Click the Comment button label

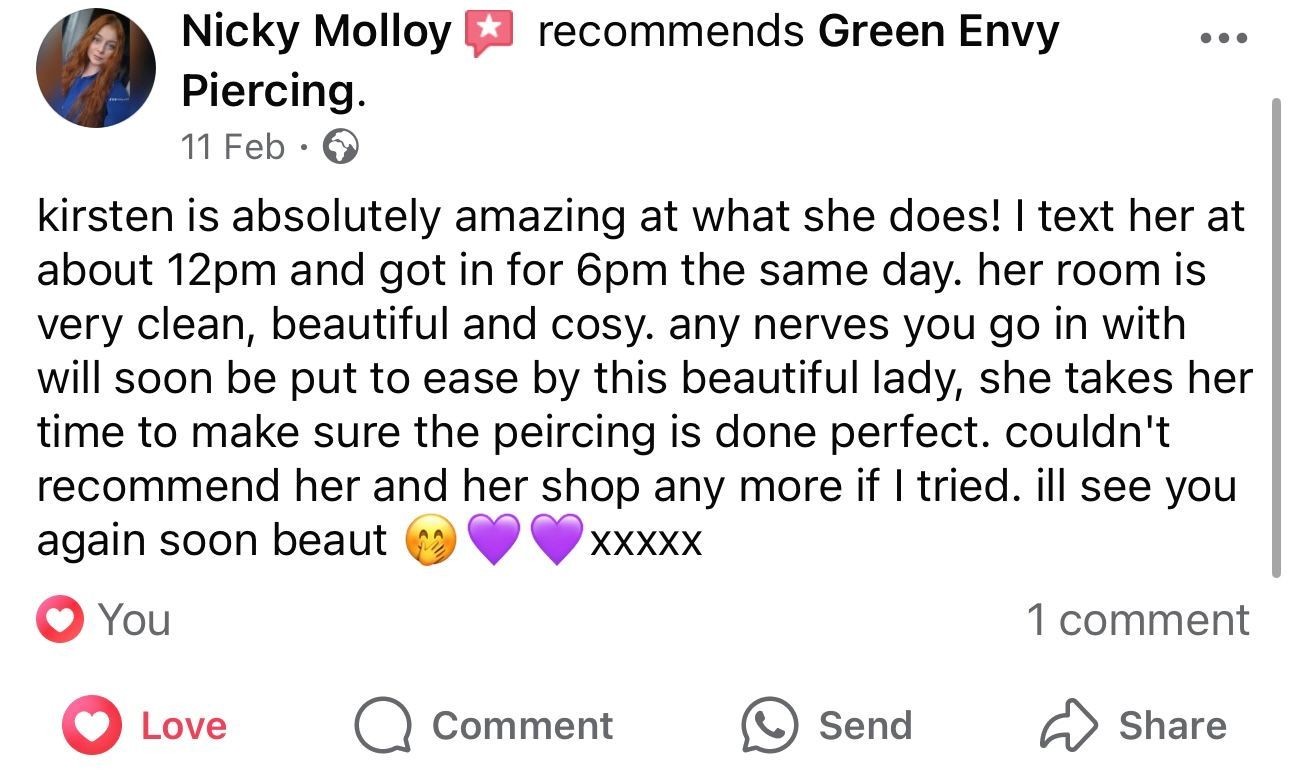tap(522, 726)
